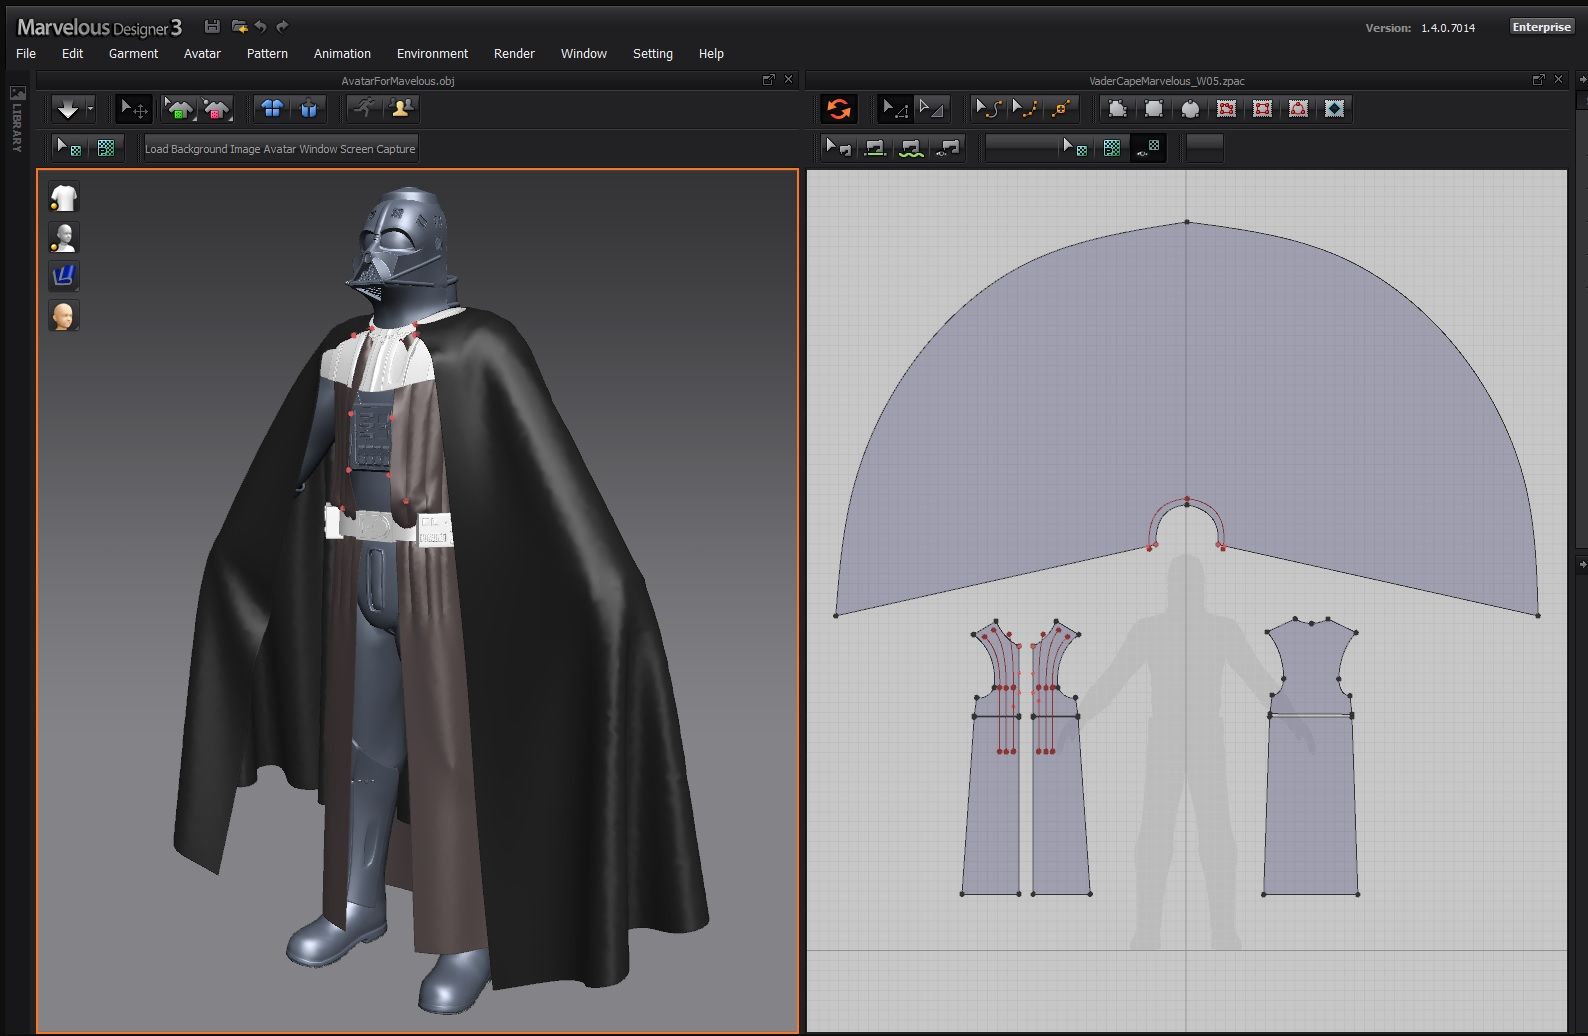Toggle show texture eye icon in pattern toolbar
The height and width of the screenshot is (1036, 1588).
click(x=1148, y=148)
